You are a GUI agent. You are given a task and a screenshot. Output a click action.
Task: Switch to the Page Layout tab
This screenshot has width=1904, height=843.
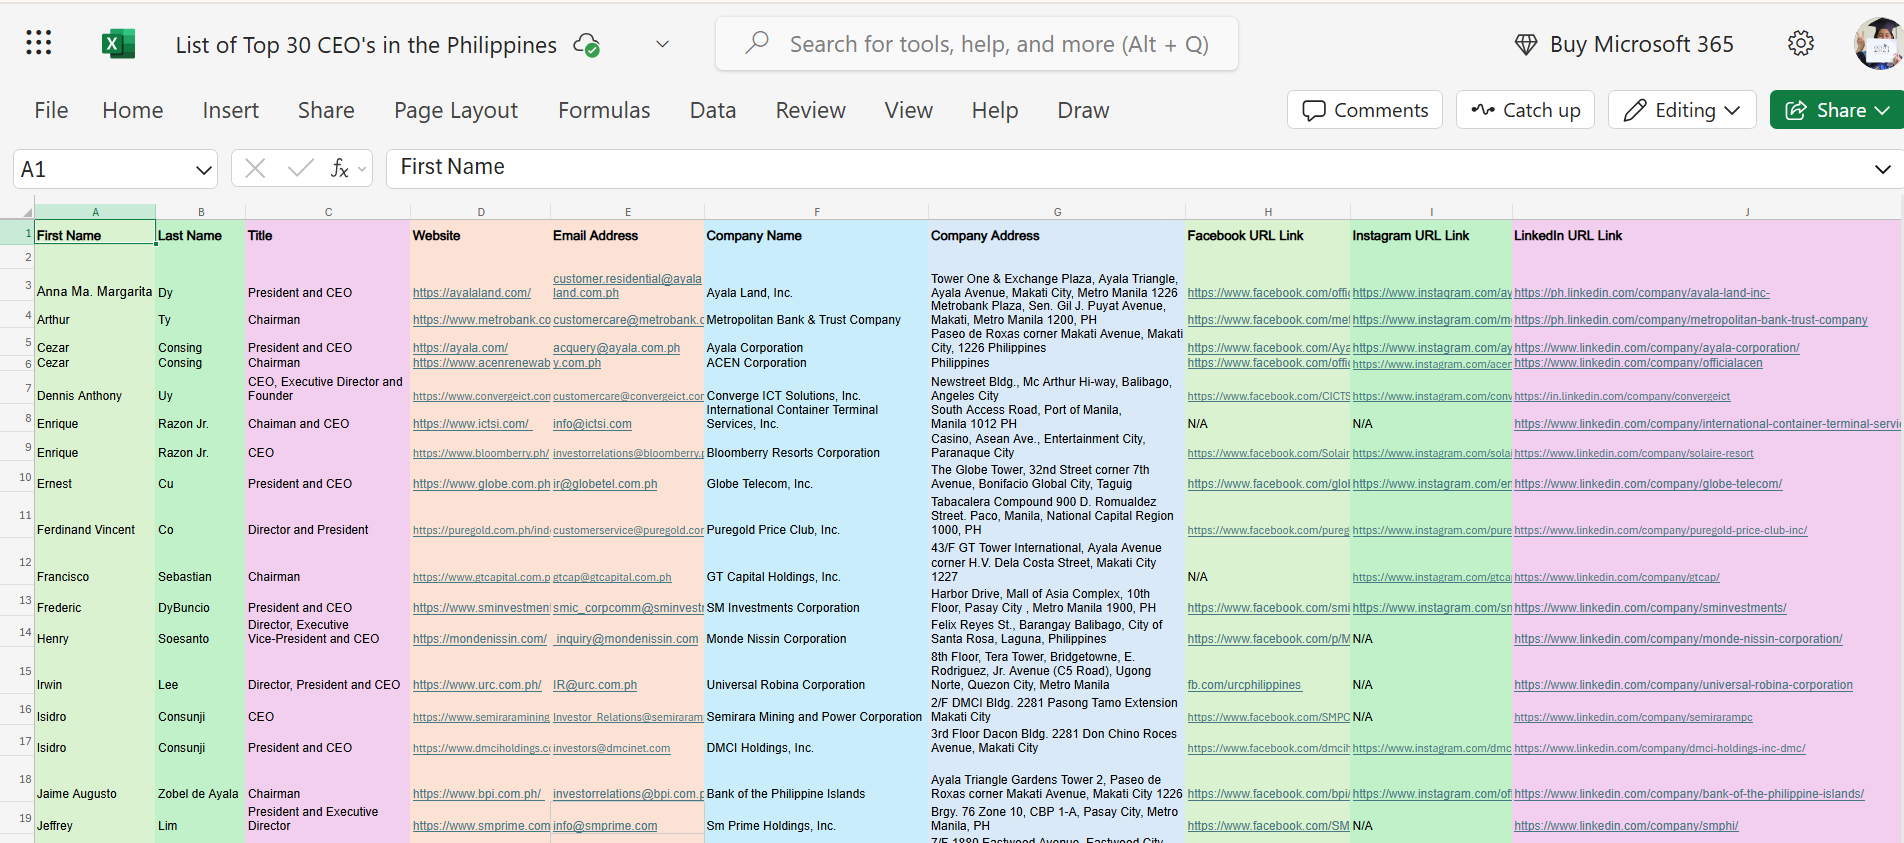[x=456, y=110]
